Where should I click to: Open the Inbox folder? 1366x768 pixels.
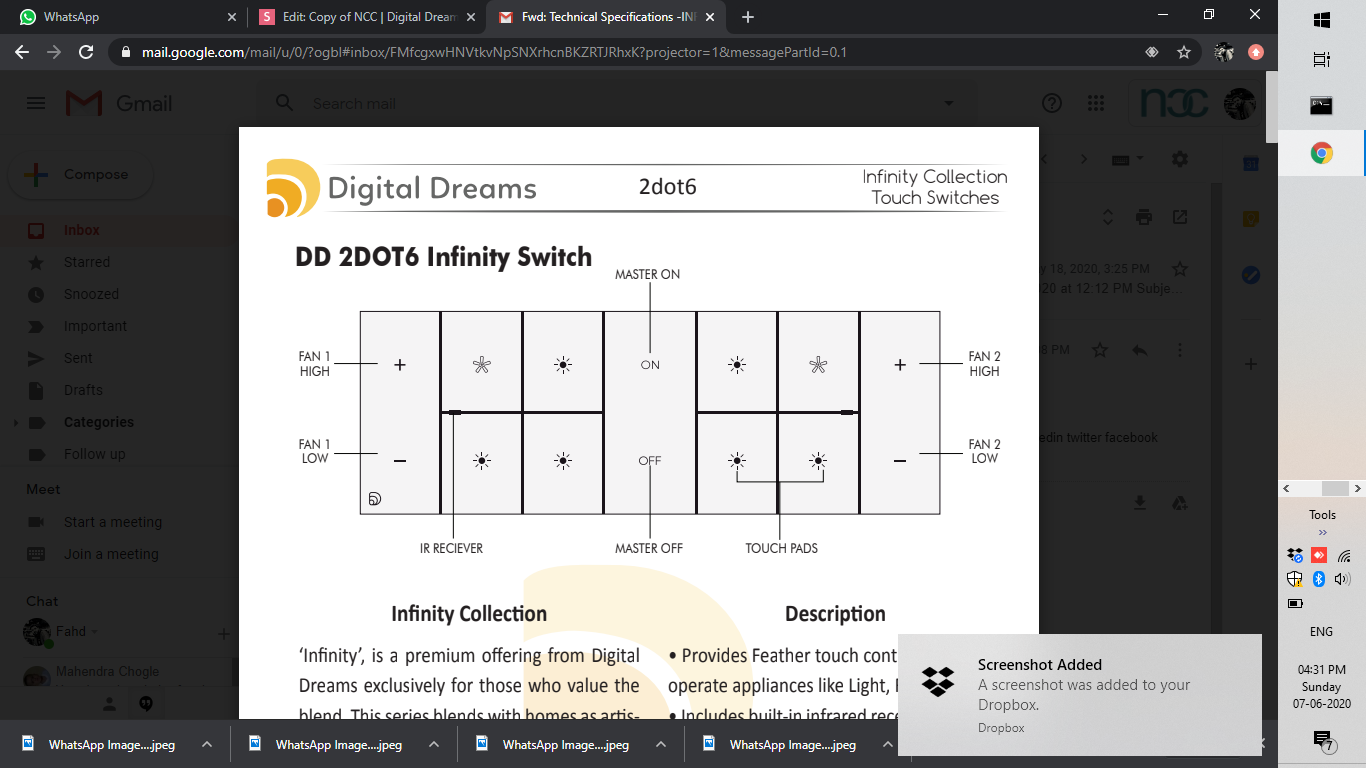pos(81,230)
